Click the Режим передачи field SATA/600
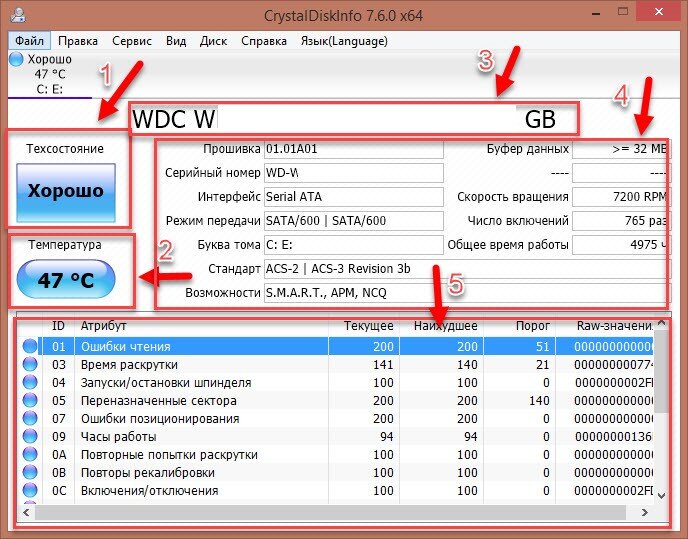 tap(354, 221)
